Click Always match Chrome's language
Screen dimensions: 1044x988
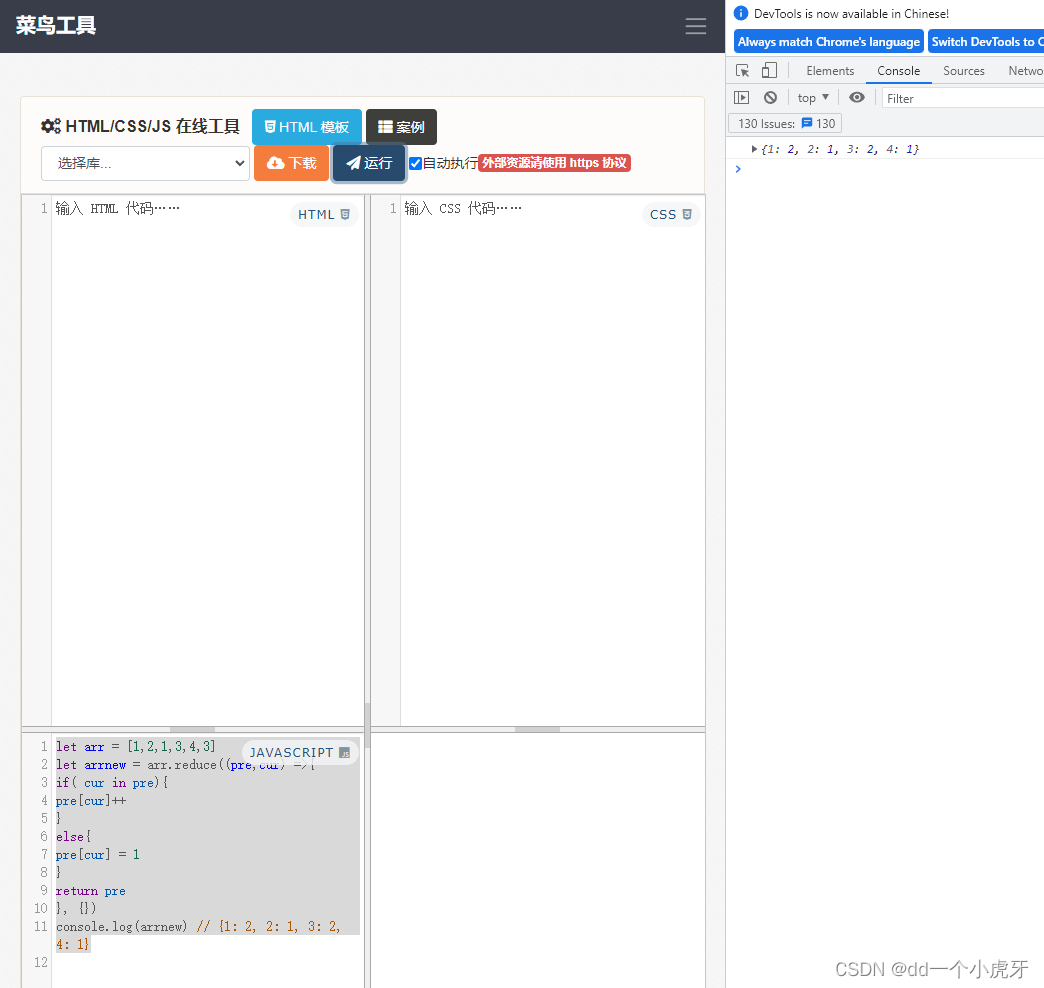pyautogui.click(x=828, y=41)
